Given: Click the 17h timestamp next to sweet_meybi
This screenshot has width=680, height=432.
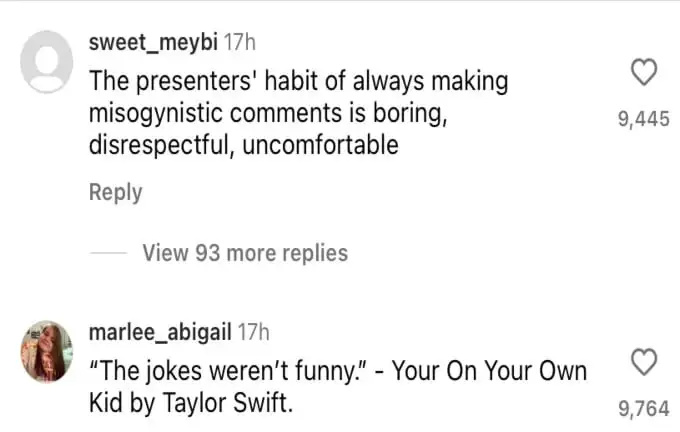Looking at the screenshot, I should [x=239, y=43].
